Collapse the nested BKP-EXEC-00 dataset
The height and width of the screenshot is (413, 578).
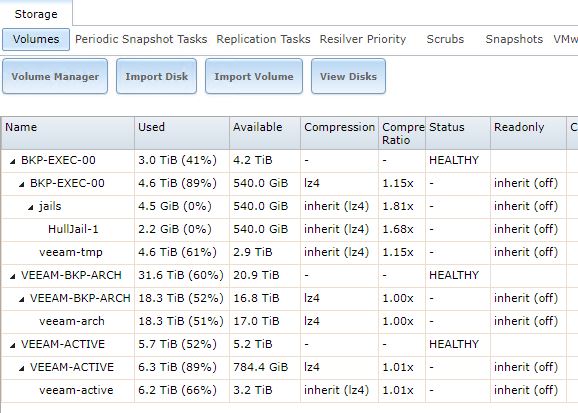(x=22, y=184)
